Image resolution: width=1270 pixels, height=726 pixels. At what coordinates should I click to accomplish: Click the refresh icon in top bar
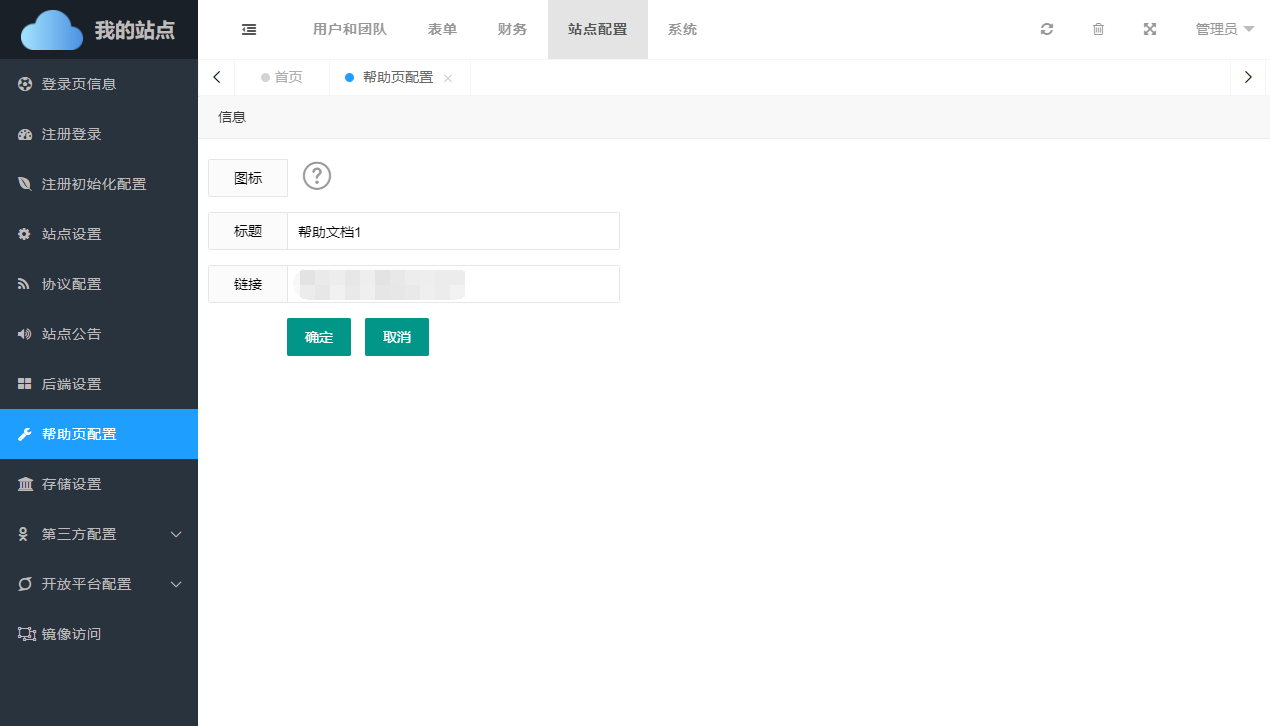point(1047,30)
